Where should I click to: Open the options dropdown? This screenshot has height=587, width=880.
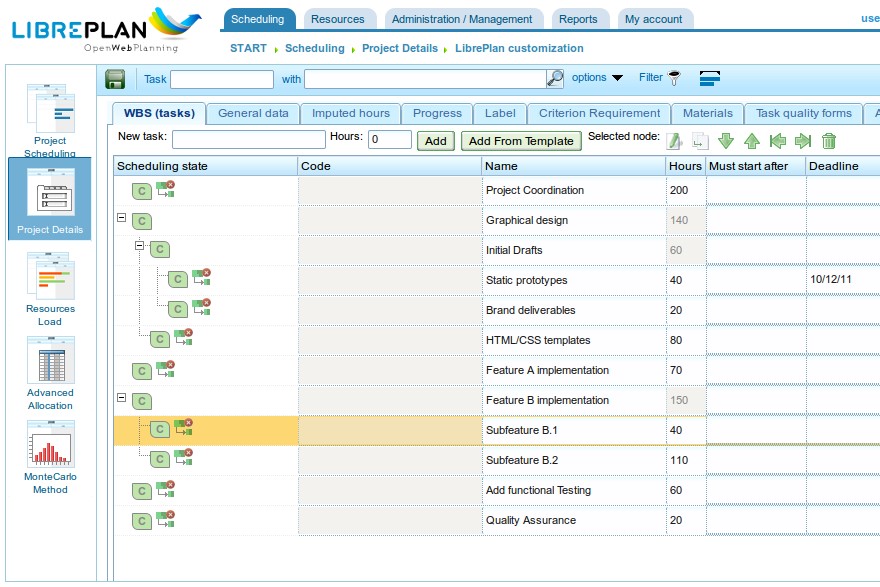[x=597, y=78]
